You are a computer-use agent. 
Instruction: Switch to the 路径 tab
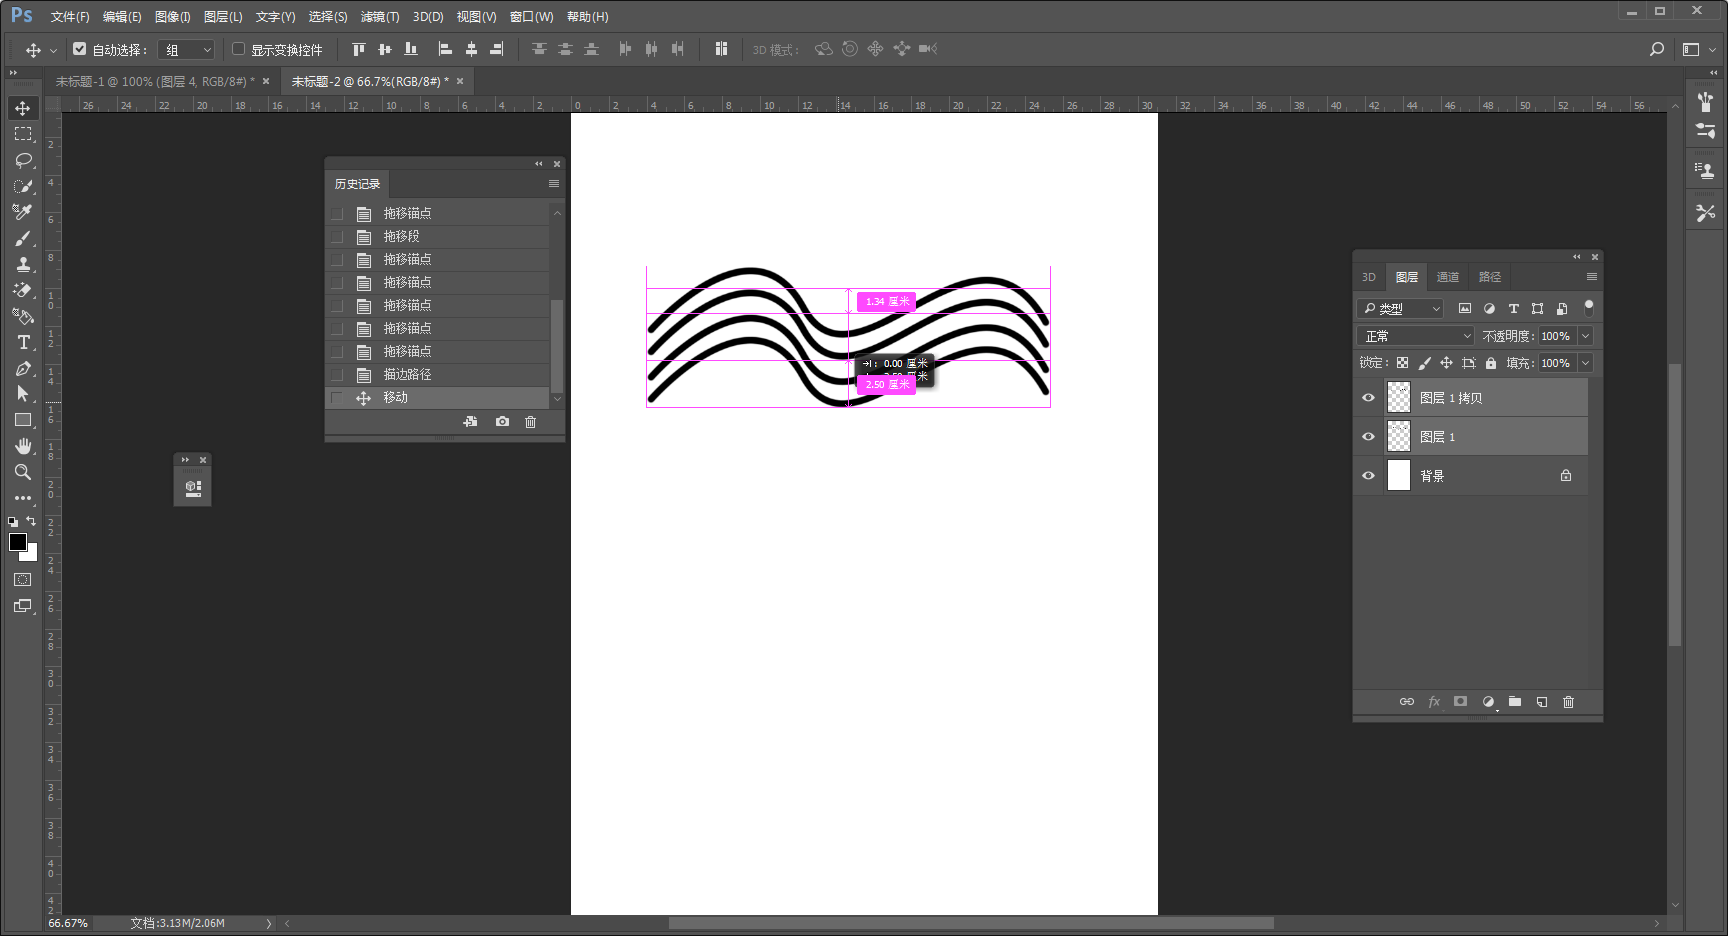[x=1490, y=277]
